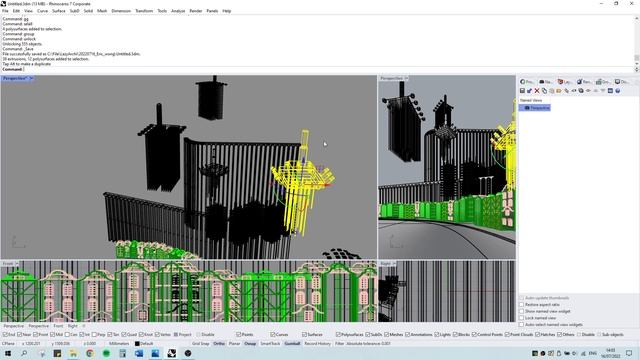The image size is (640, 360).
Task: Click the sticky notes icon in the taskbar
Action: click(57, 353)
